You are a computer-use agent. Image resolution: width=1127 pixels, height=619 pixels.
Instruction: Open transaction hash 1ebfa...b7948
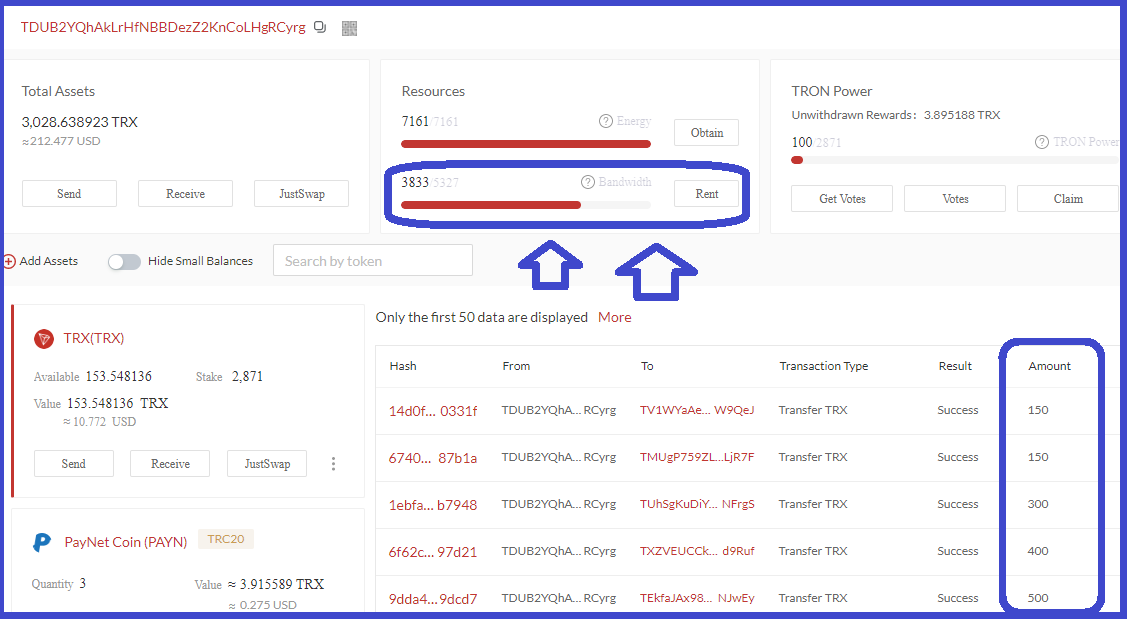[x=433, y=505]
